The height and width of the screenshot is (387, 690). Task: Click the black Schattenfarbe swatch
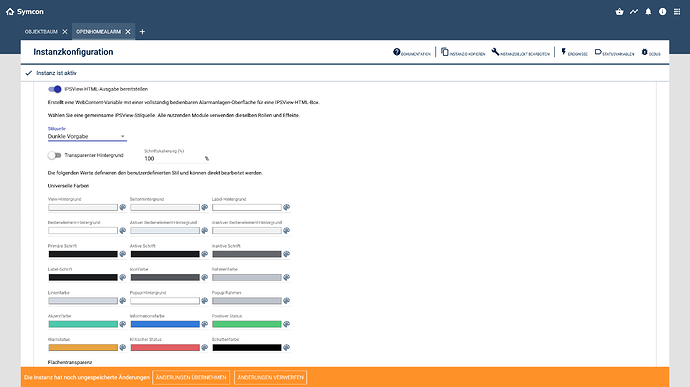coord(247,347)
